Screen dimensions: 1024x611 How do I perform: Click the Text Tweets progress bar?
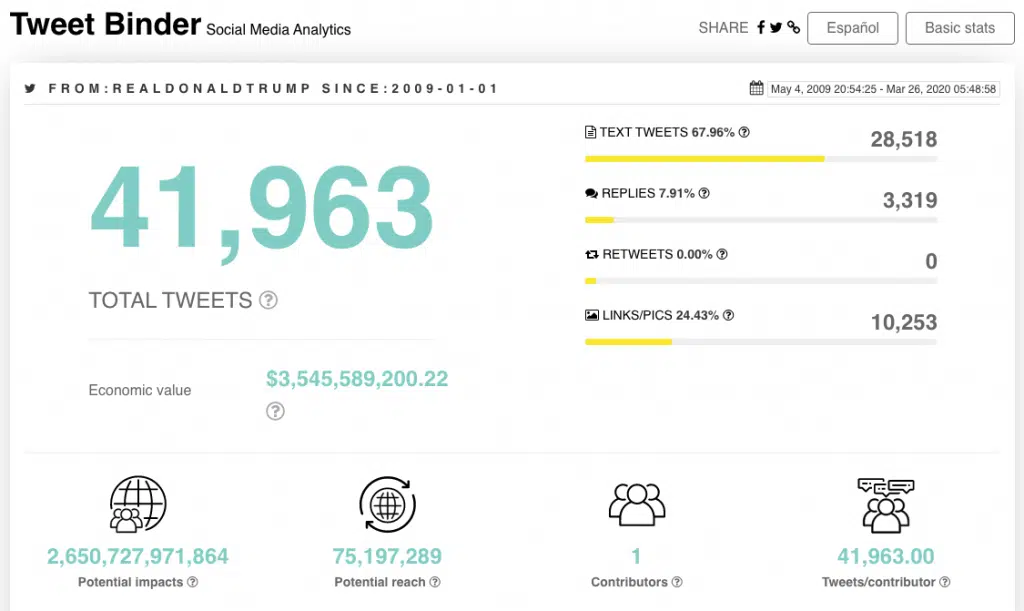(x=761, y=159)
